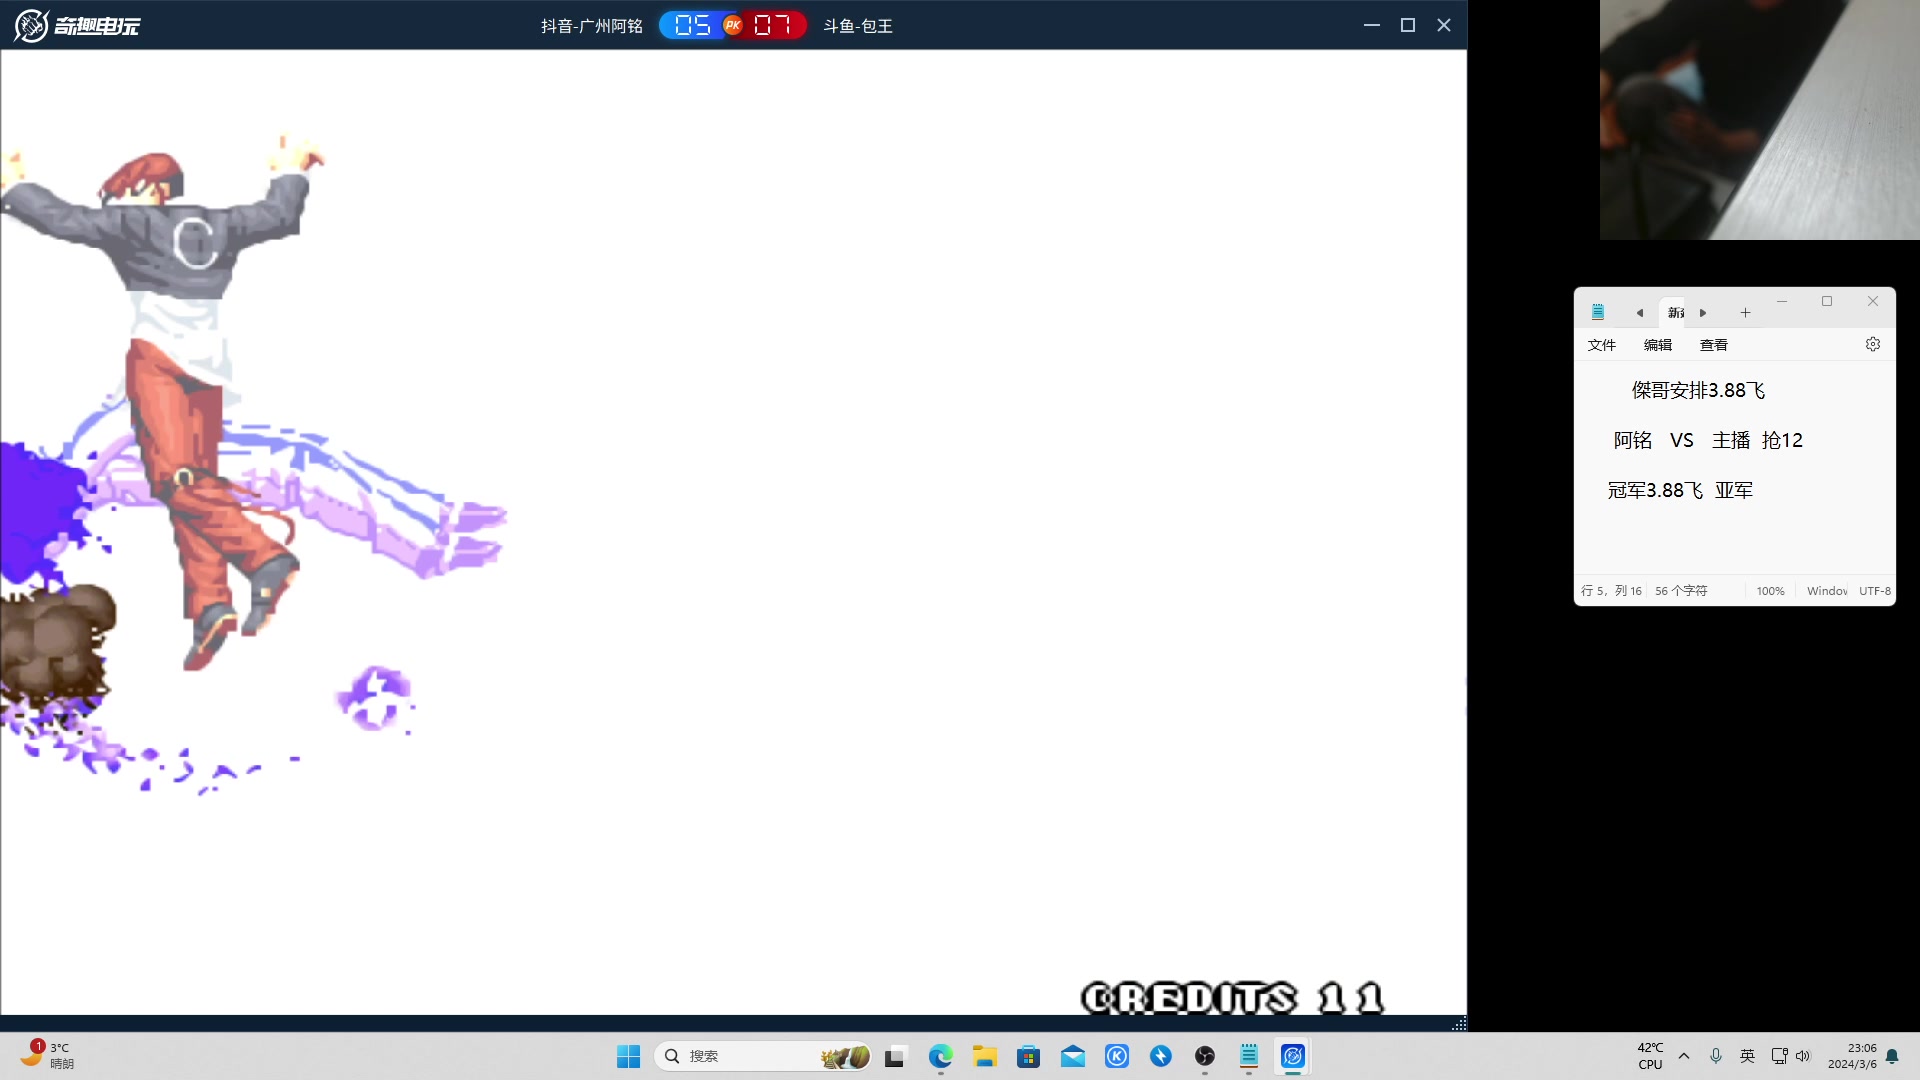Switch to Notepad on the taskbar
The image size is (1920, 1080).
(x=1249, y=1056)
